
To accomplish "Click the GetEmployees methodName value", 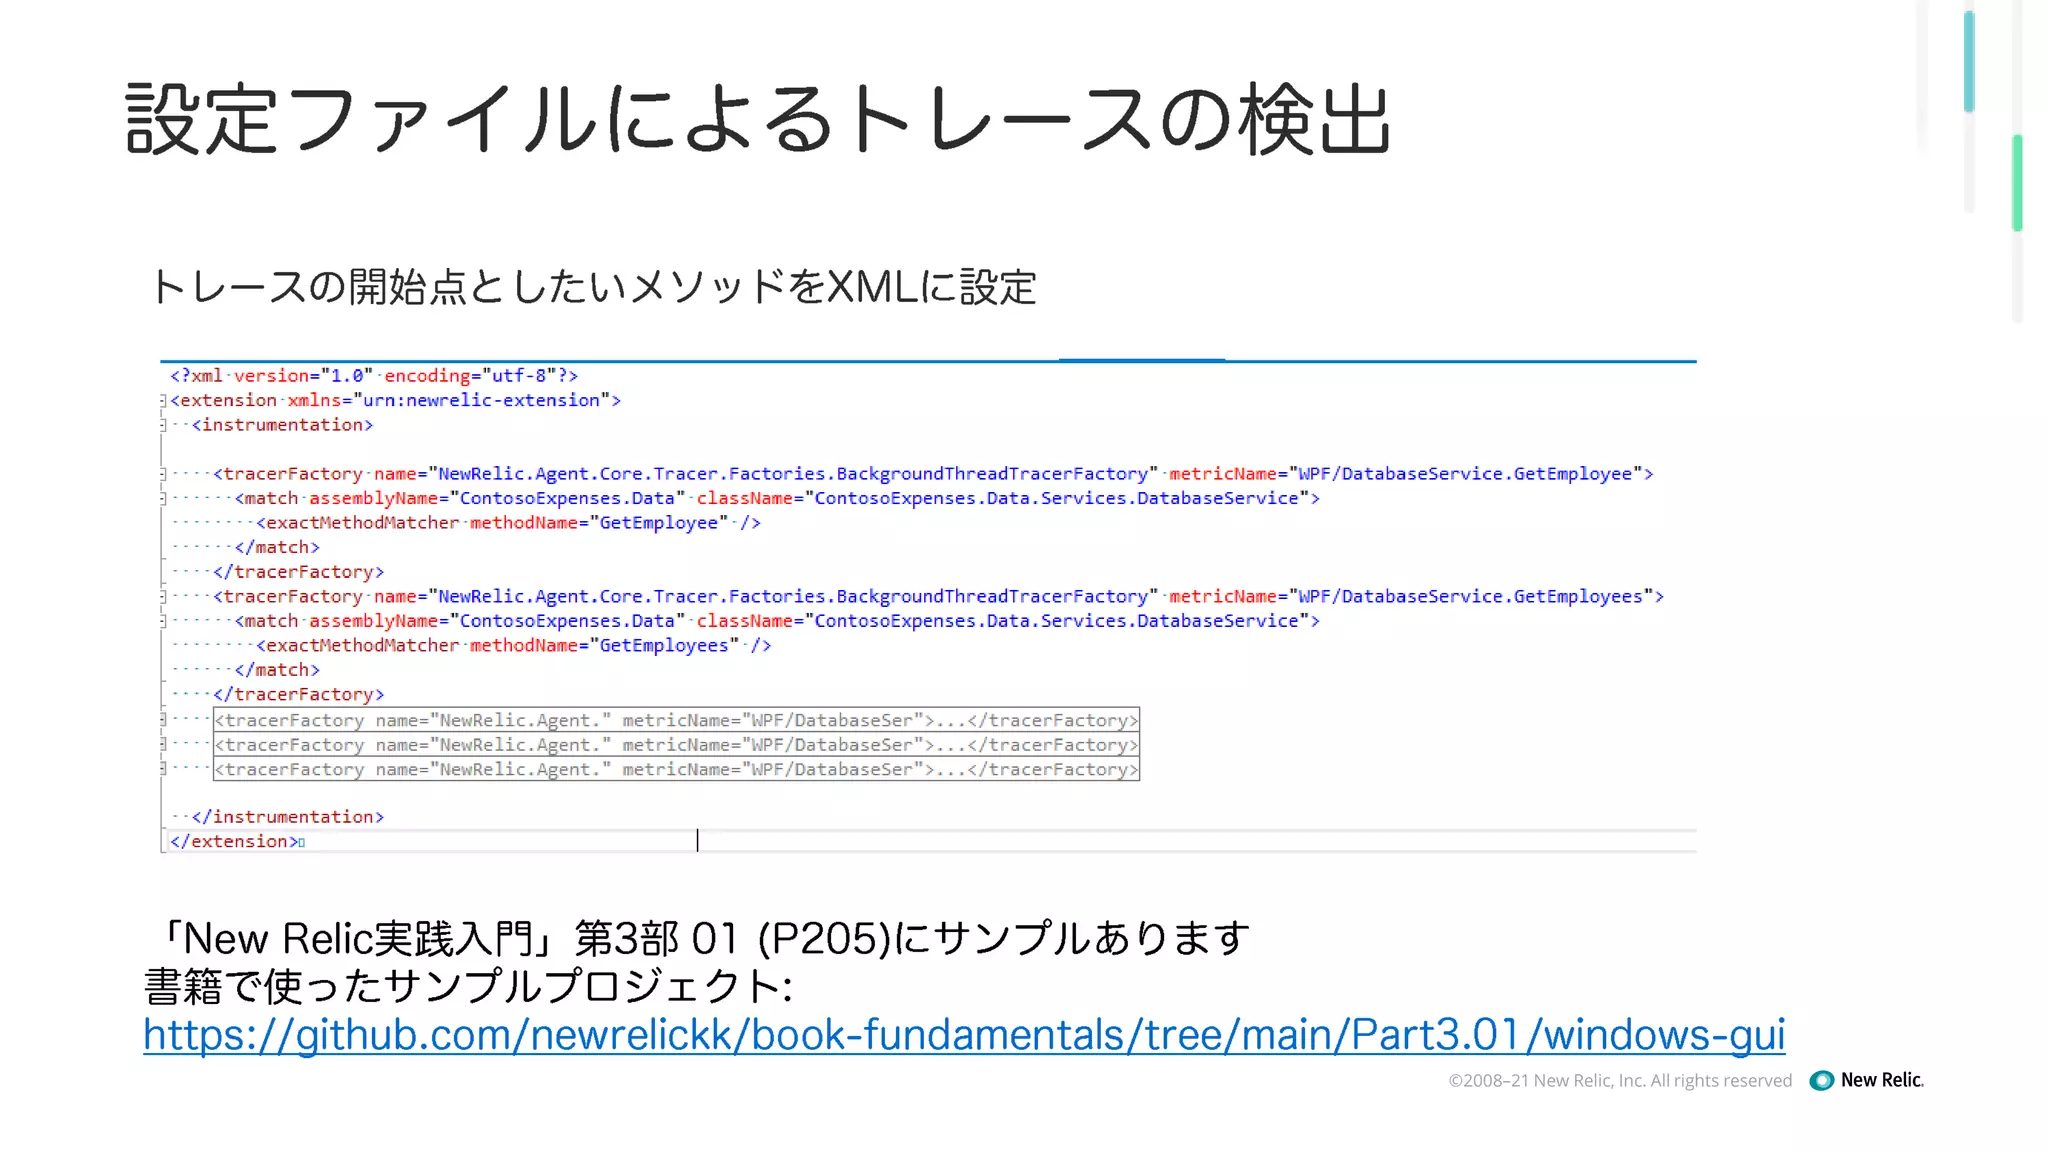I will pos(663,646).
